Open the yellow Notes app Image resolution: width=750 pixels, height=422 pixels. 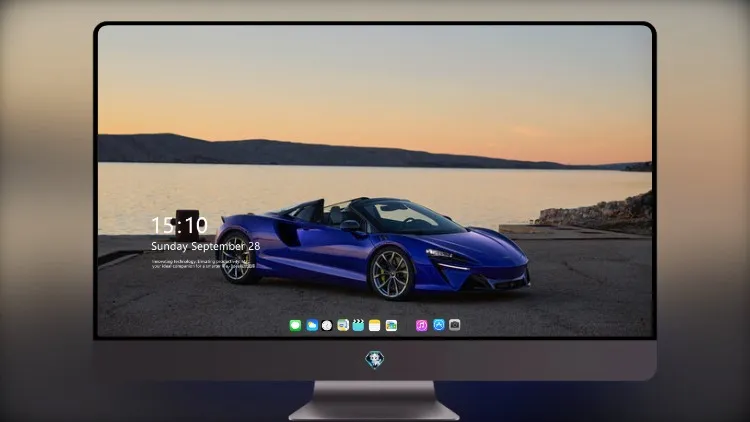(x=375, y=325)
